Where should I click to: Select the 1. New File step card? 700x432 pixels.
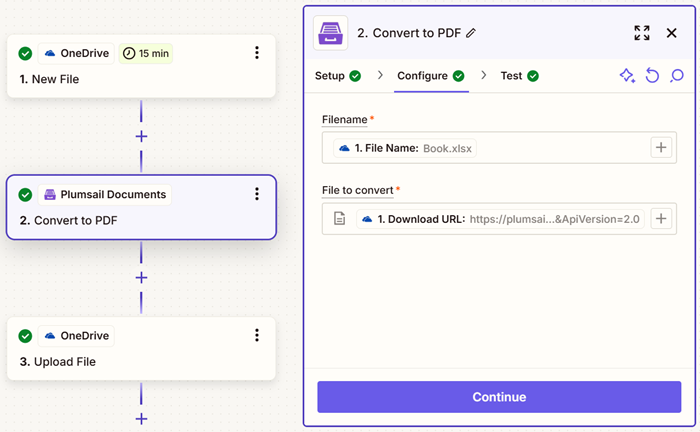141,66
